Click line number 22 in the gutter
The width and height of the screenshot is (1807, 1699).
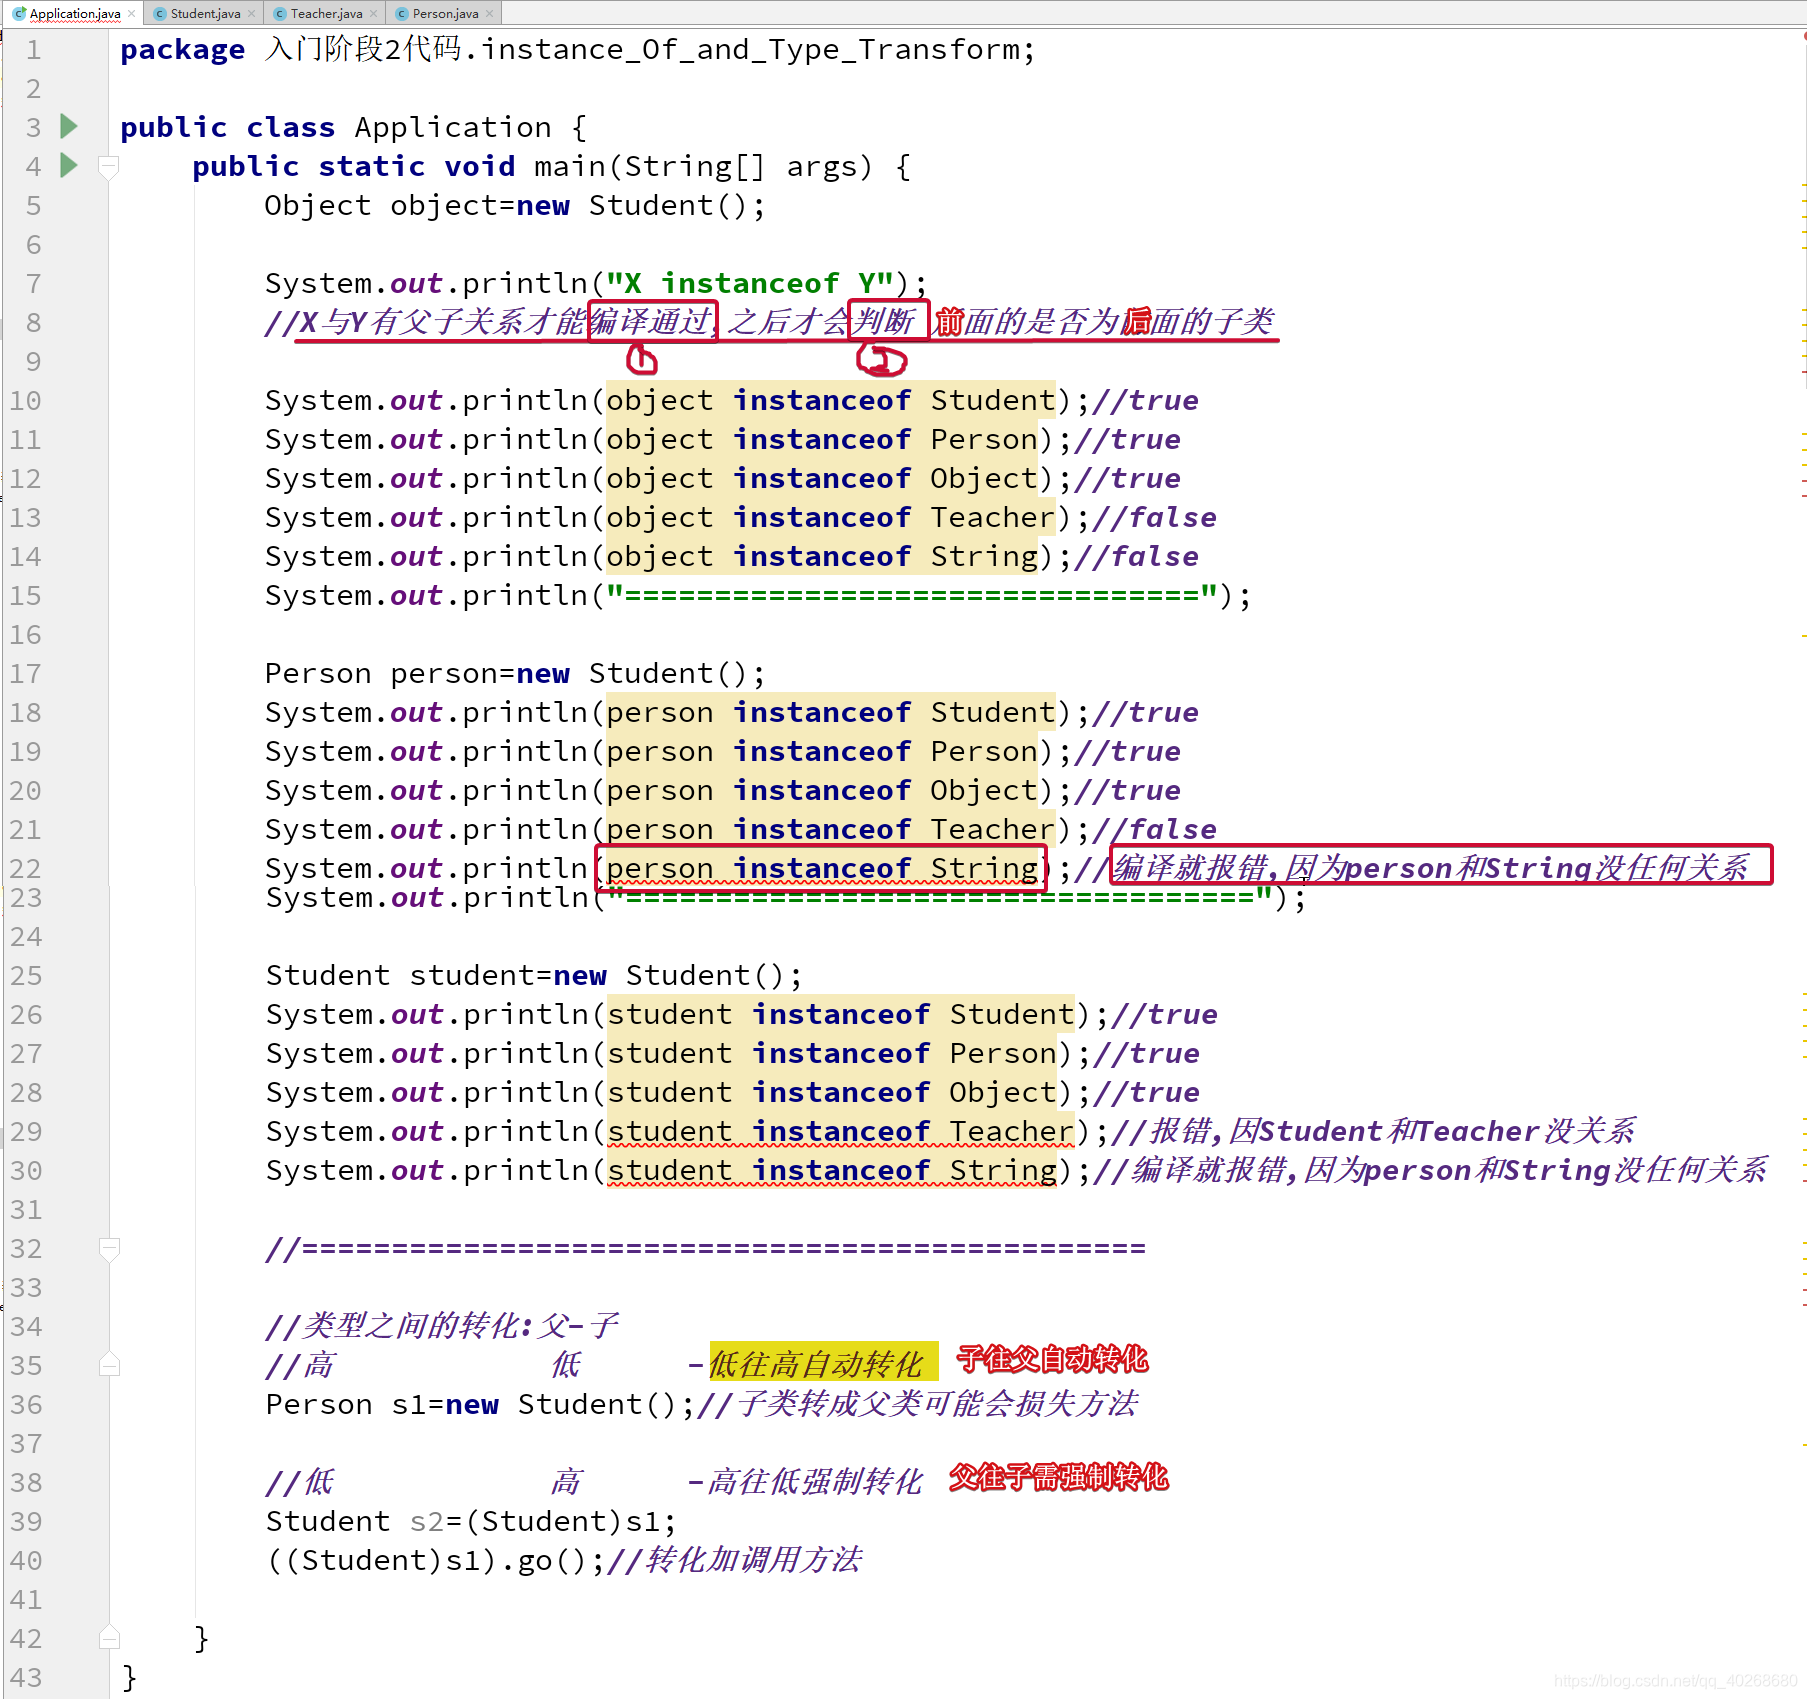[x=26, y=868]
